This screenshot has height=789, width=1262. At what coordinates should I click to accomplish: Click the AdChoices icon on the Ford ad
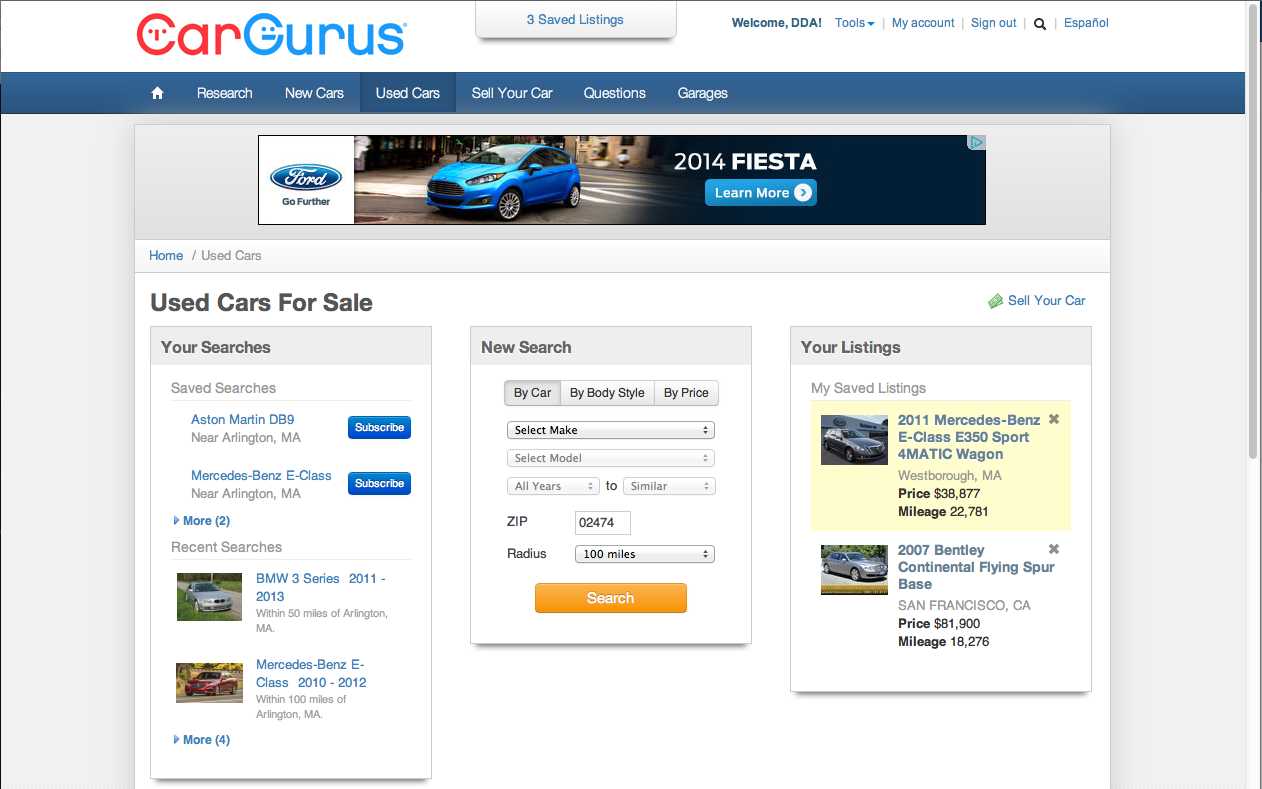click(x=977, y=143)
